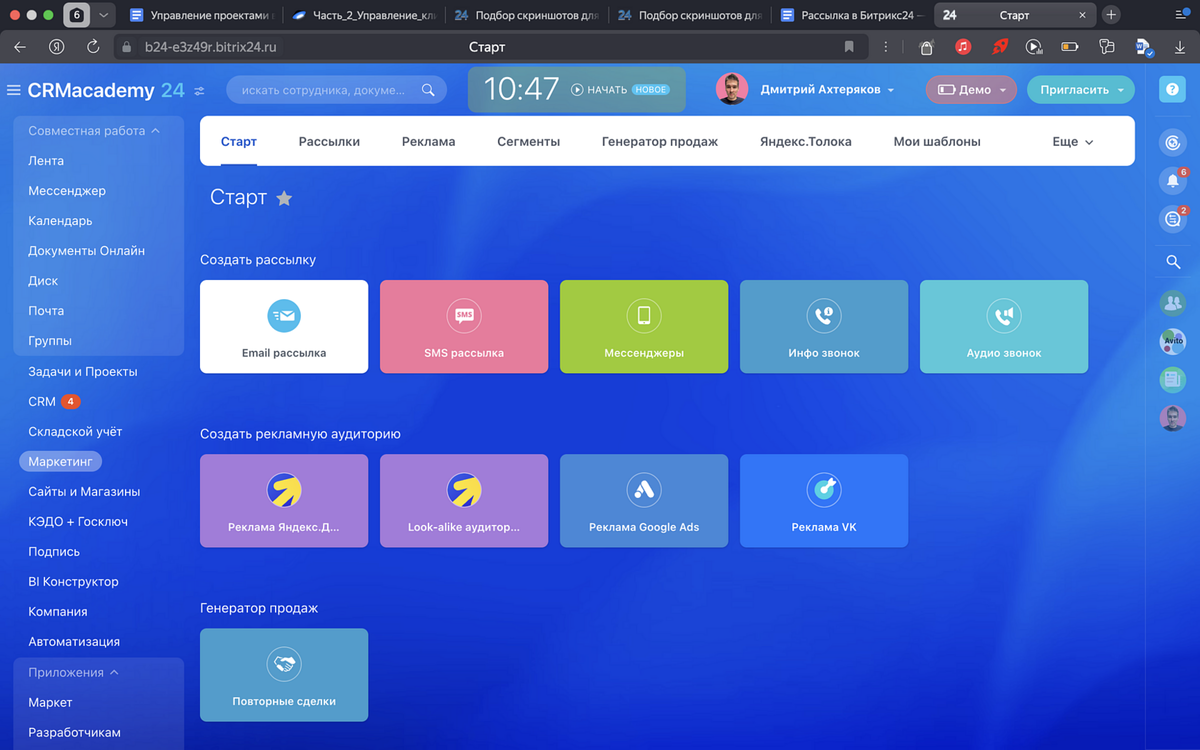This screenshot has width=1200, height=750.
Task: Open Календарь in the left menu
Action: point(60,221)
